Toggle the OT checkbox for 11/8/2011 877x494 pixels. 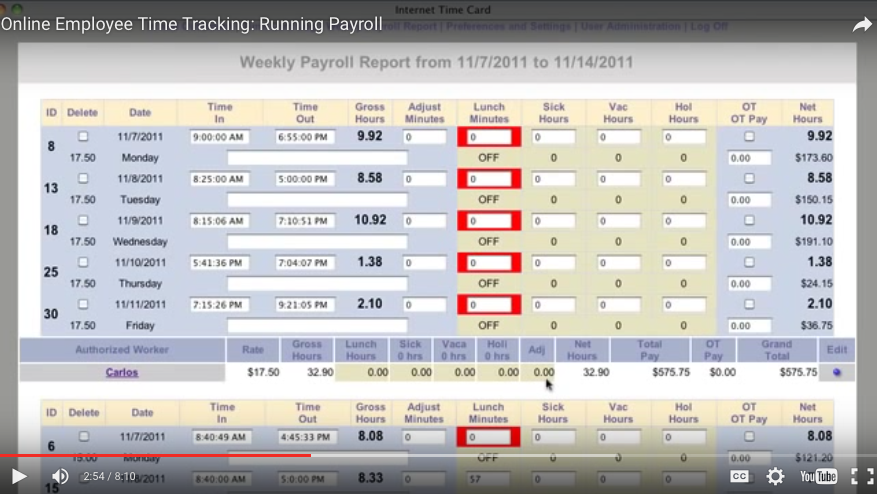coord(749,178)
